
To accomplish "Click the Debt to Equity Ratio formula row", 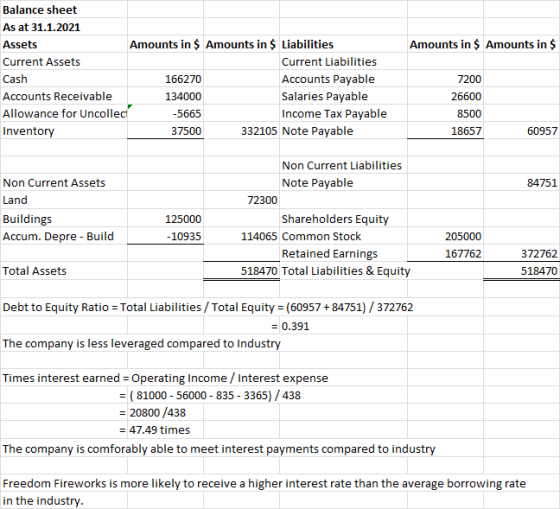I will (x=208, y=307).
